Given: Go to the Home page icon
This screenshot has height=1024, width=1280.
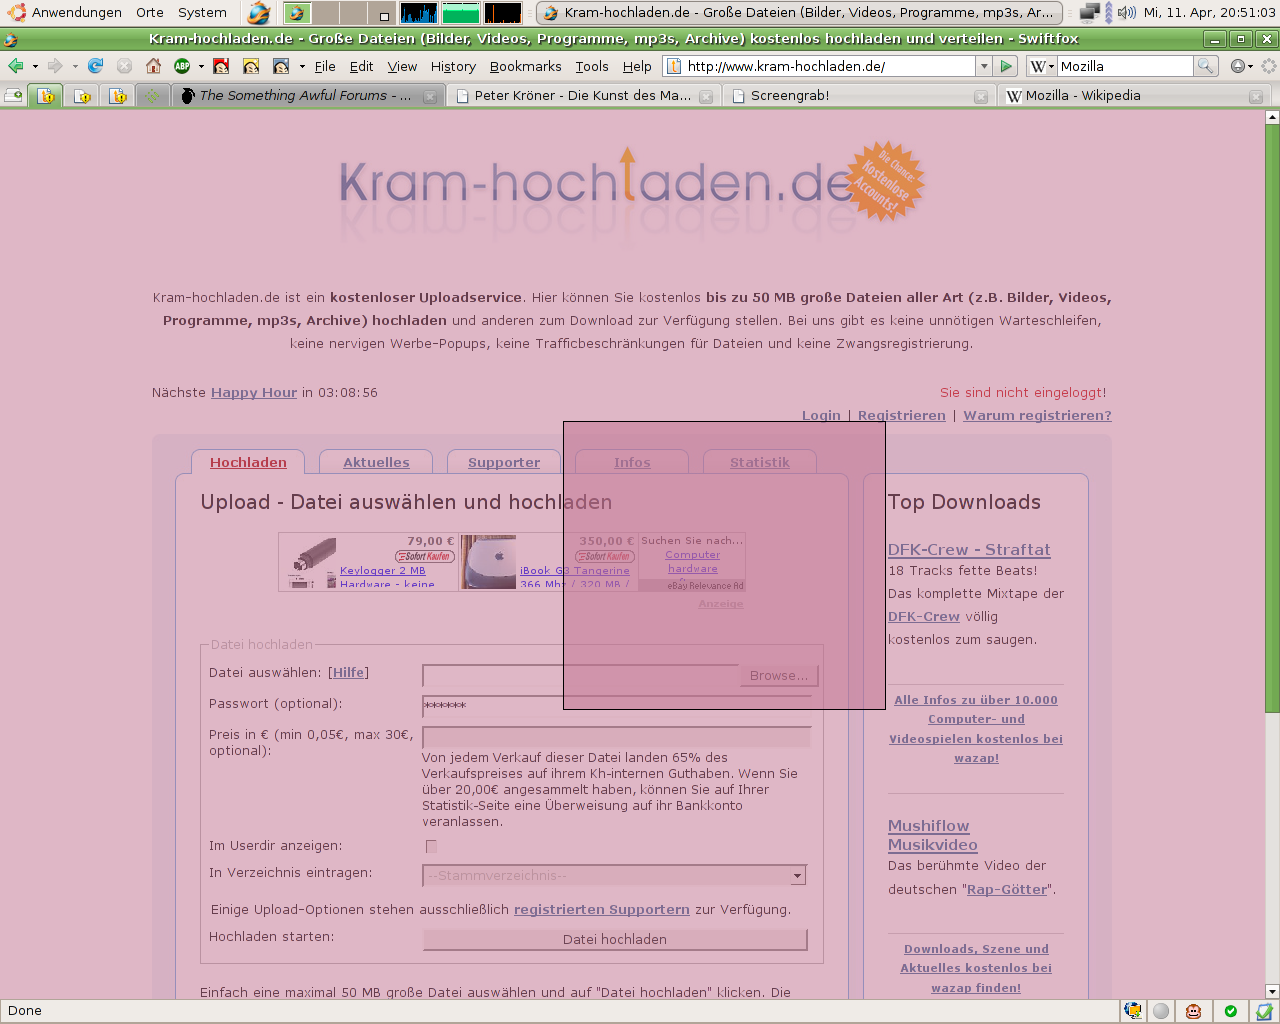Looking at the screenshot, I should [x=153, y=66].
